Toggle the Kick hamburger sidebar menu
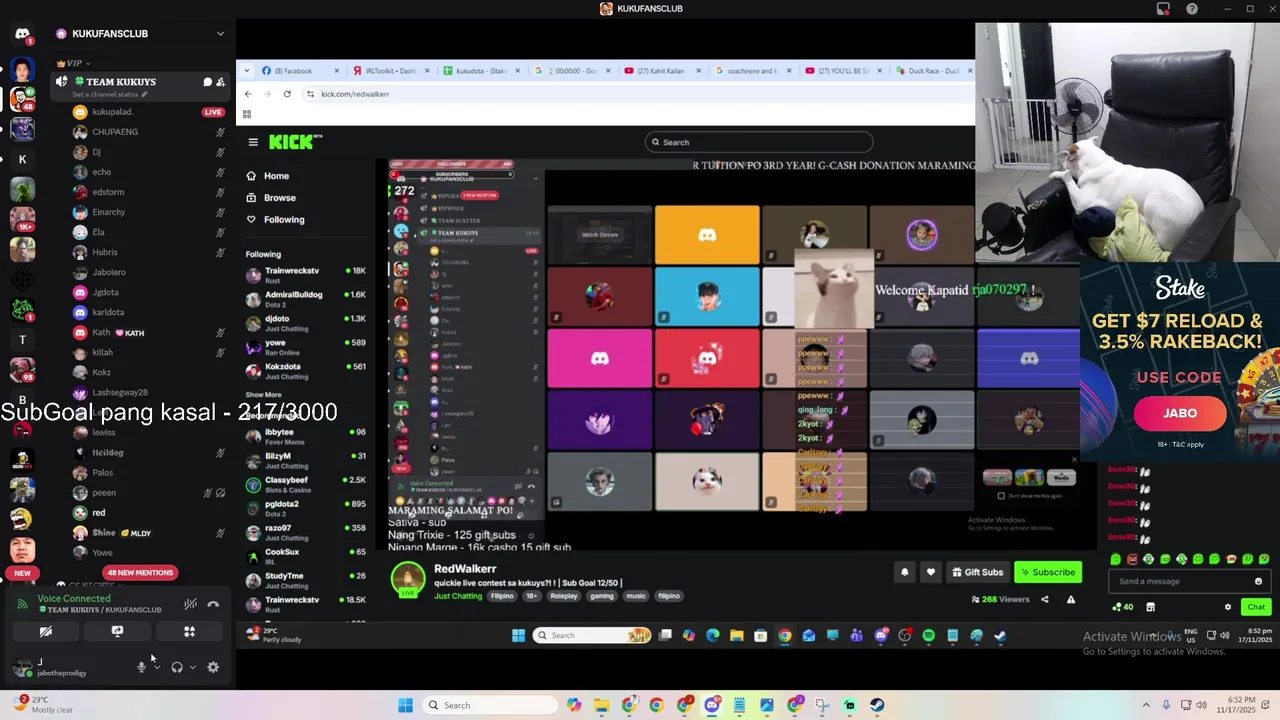Image resolution: width=1280 pixels, height=720 pixels. (x=253, y=142)
